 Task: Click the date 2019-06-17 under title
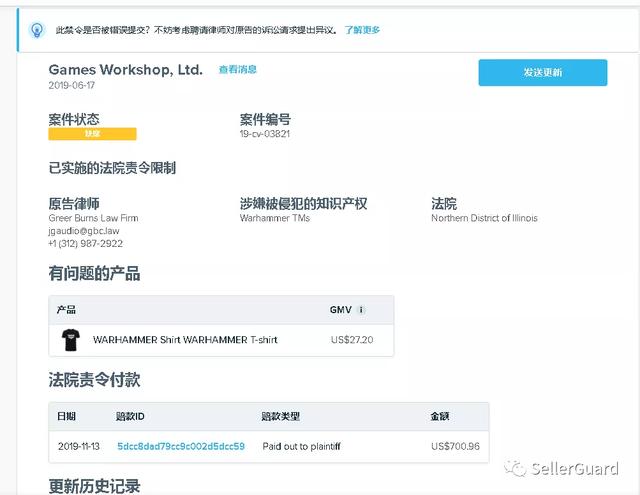pos(72,85)
